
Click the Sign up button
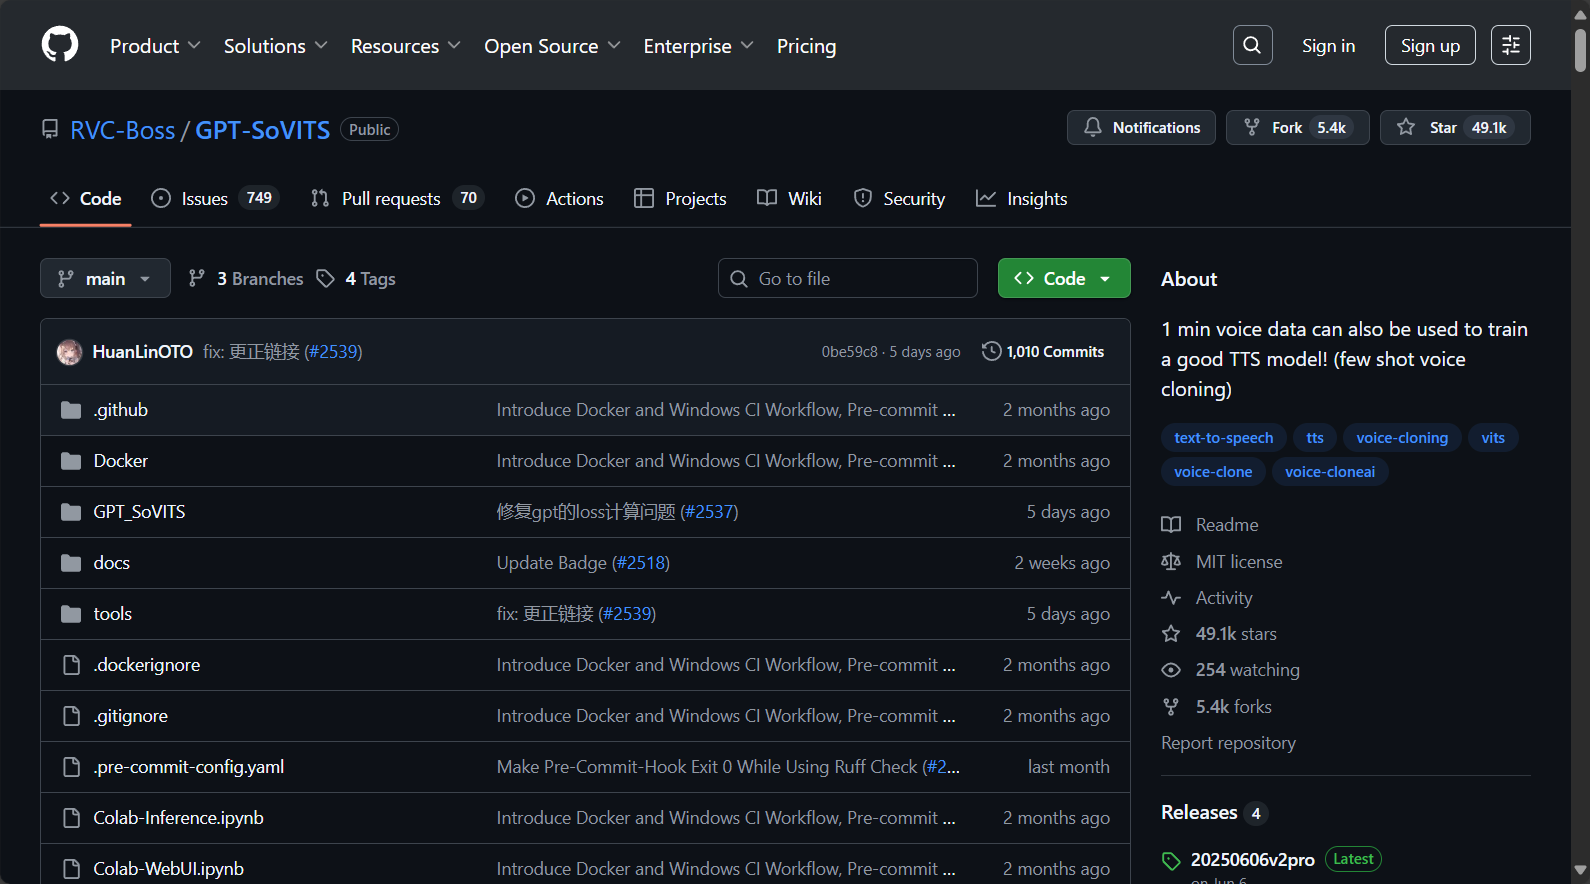[1430, 45]
